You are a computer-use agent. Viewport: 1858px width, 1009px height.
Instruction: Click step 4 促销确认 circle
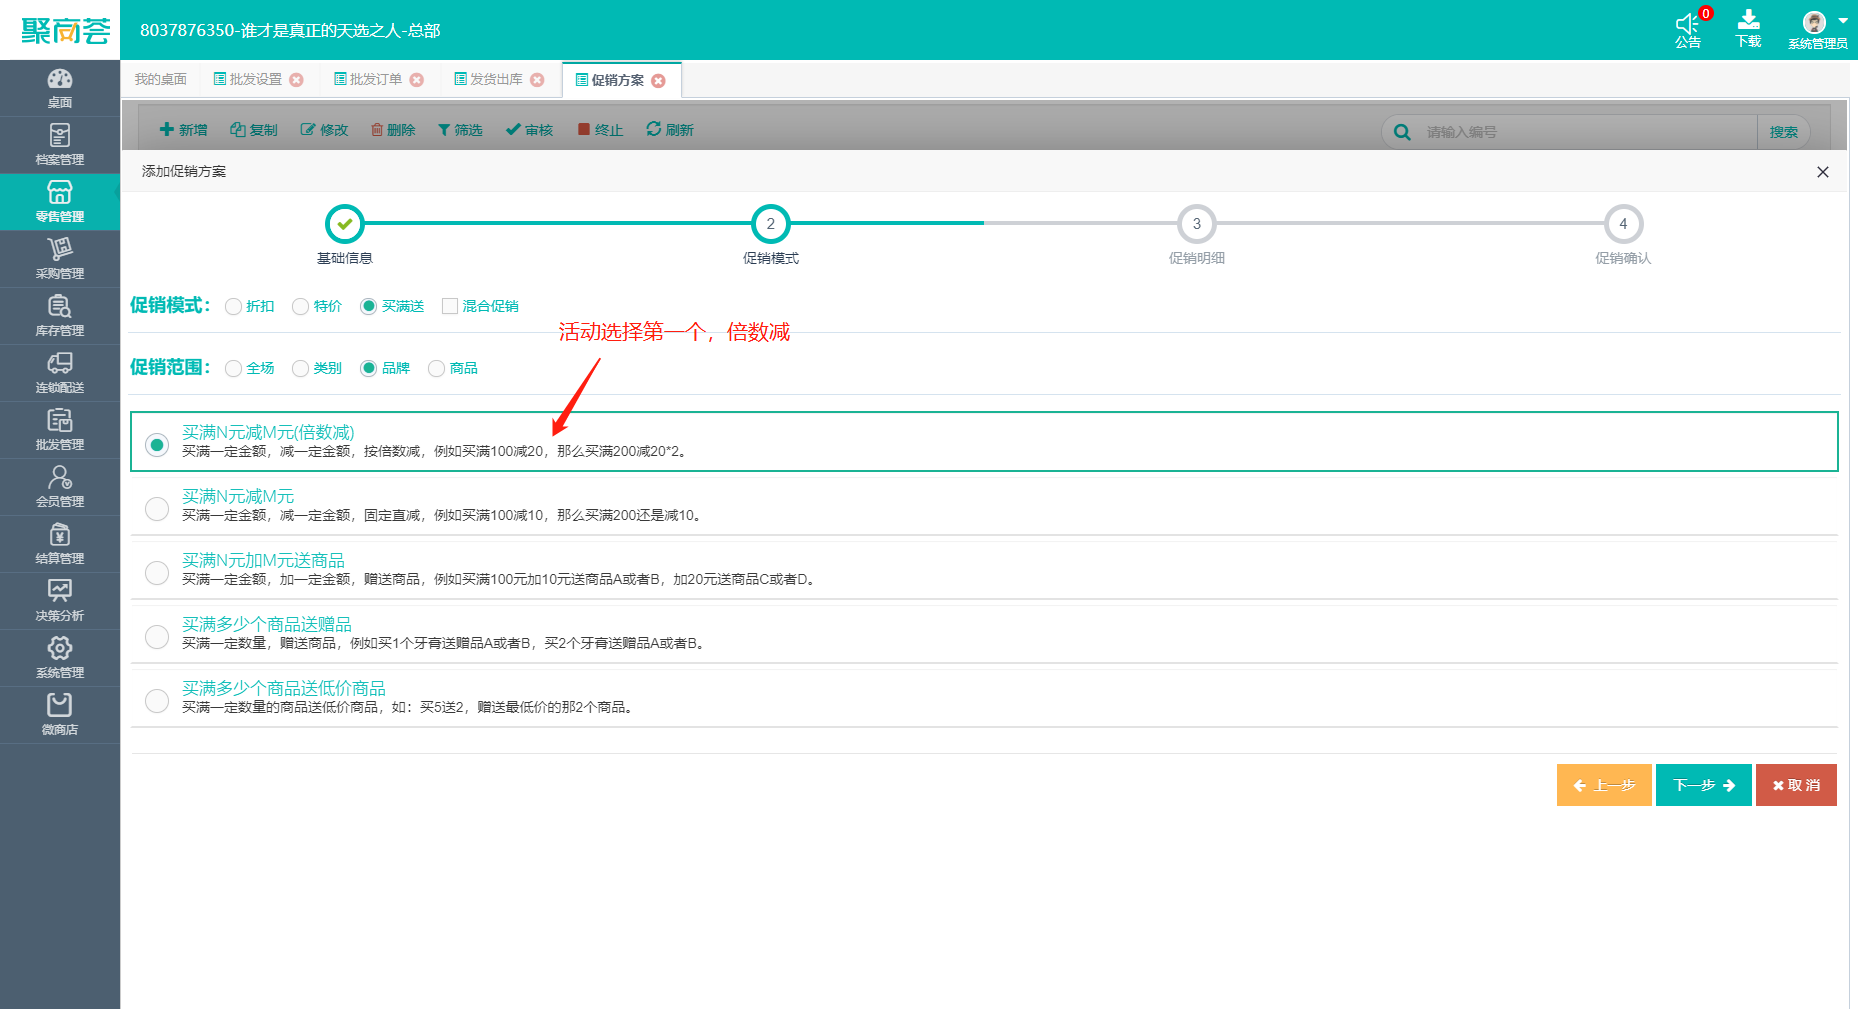(1623, 224)
